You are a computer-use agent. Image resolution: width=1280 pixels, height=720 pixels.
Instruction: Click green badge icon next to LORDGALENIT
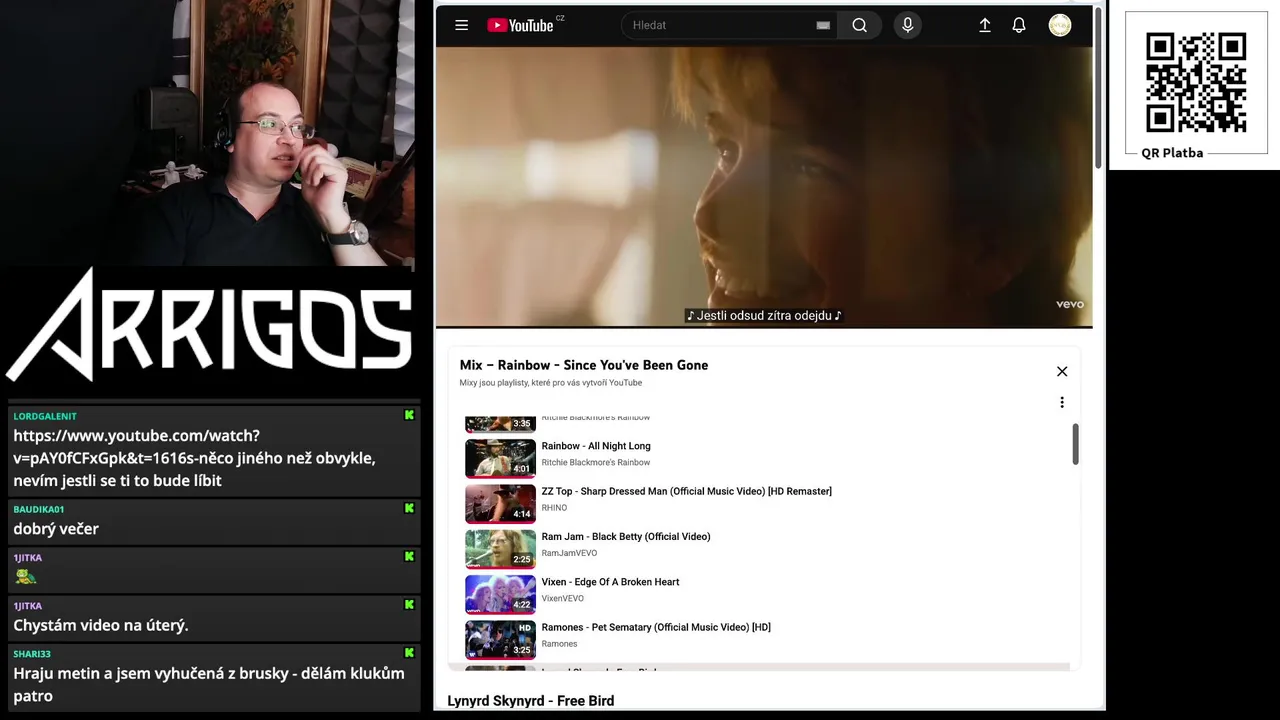[x=409, y=415]
